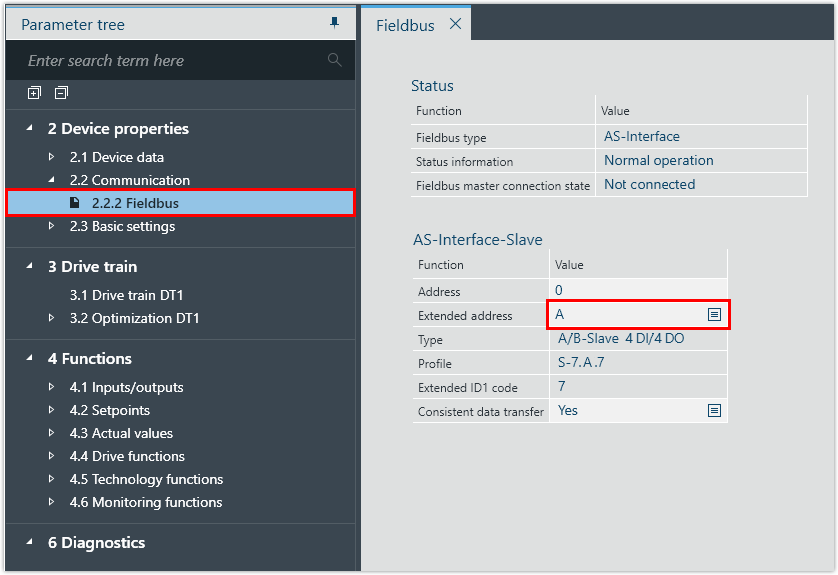
Task: Open Extended address selection list icon
Action: click(714, 315)
